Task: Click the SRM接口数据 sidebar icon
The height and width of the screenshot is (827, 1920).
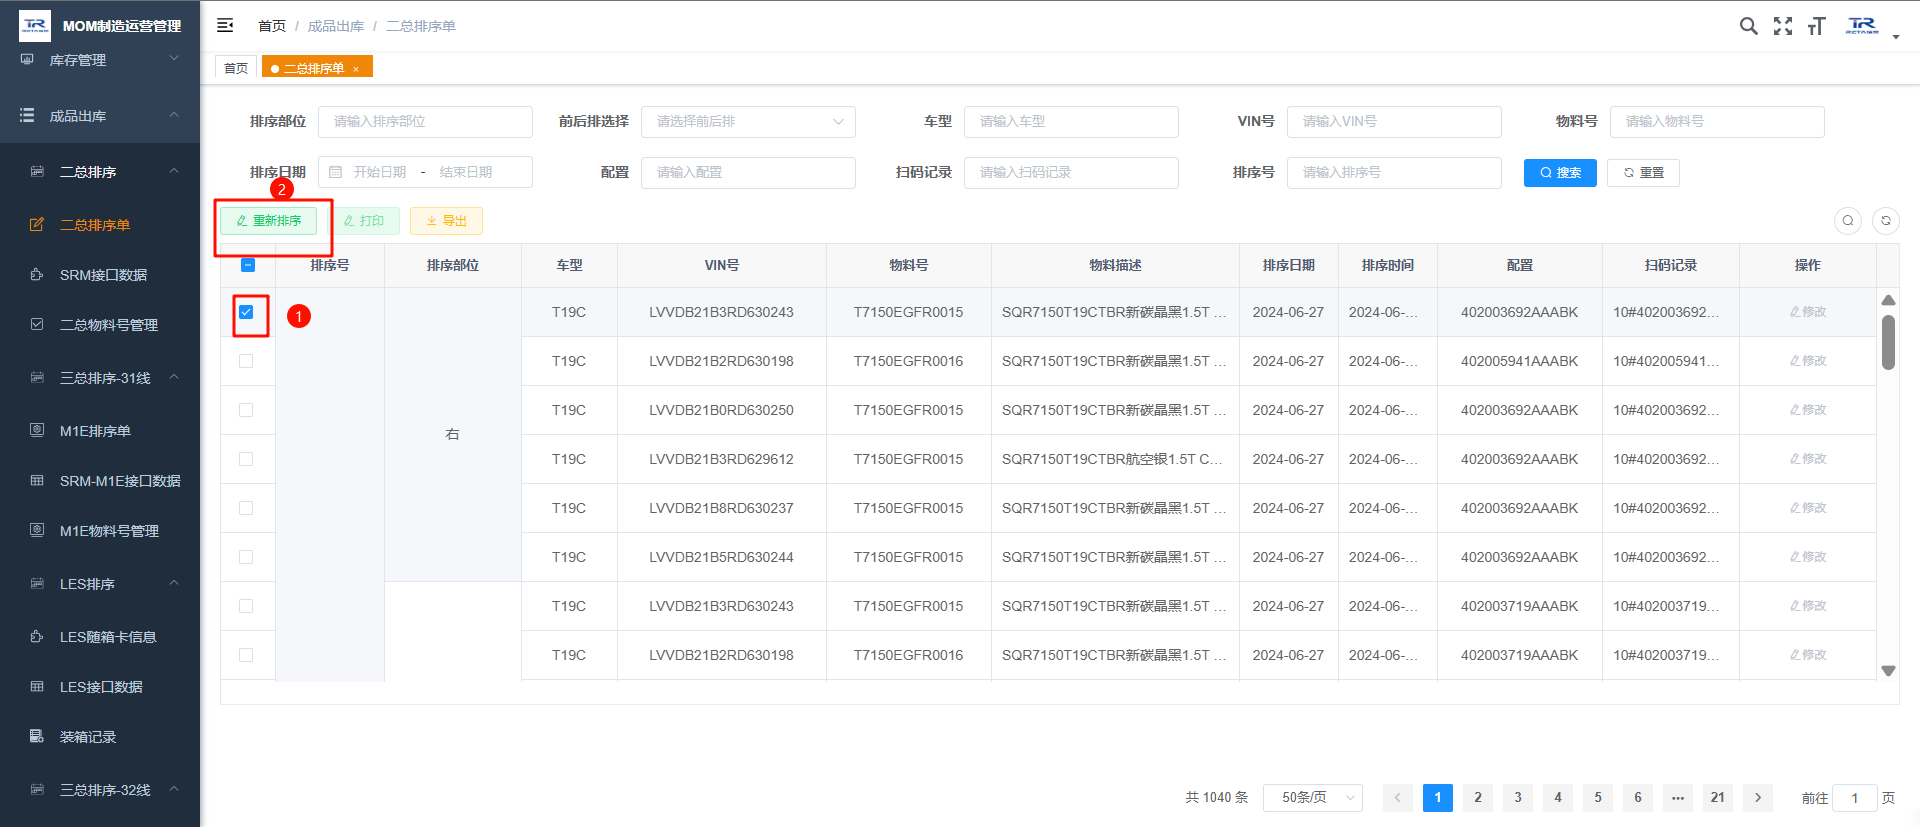Action: (37, 275)
